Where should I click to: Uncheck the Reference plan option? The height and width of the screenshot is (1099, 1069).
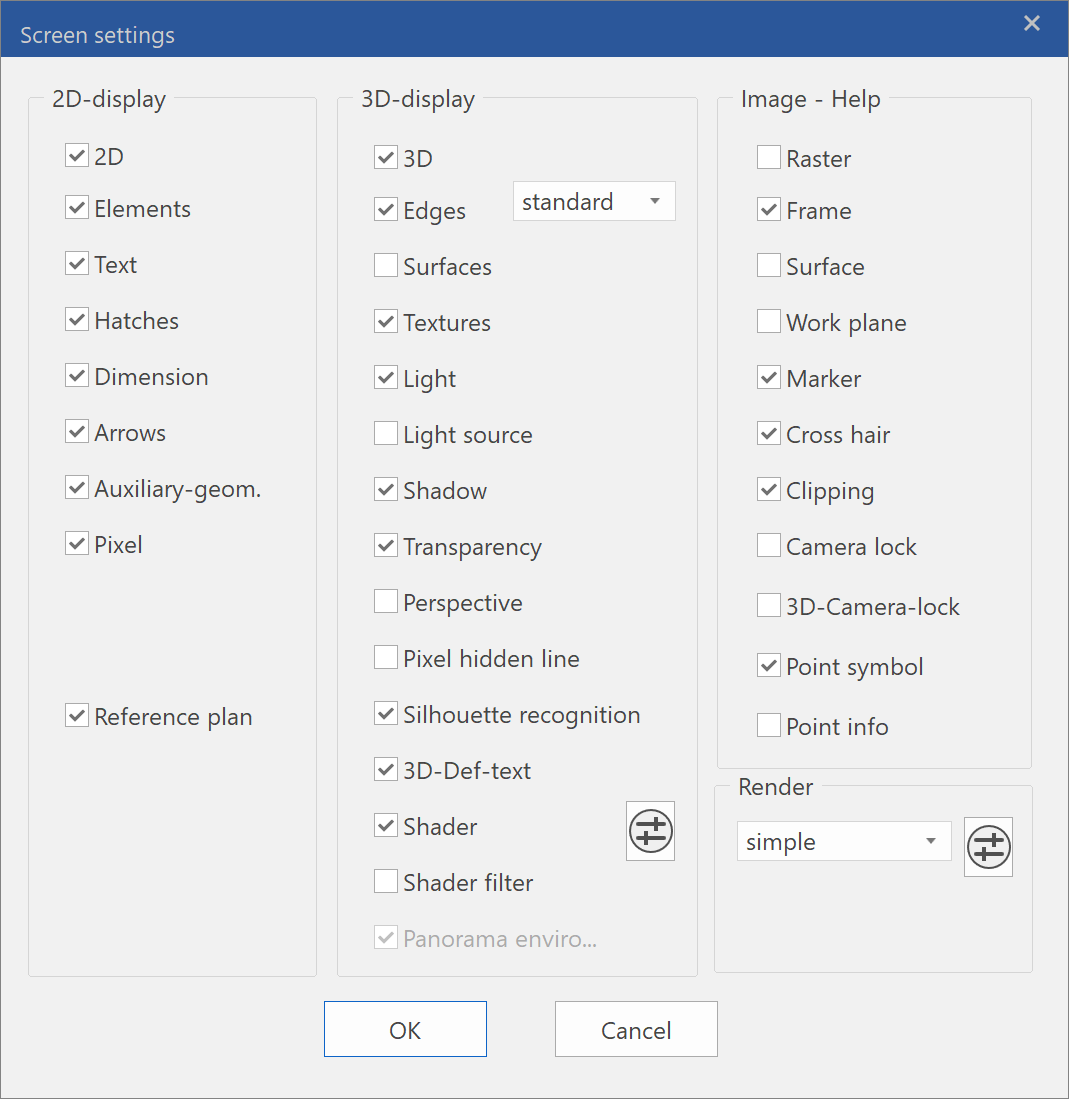pyautogui.click(x=77, y=716)
